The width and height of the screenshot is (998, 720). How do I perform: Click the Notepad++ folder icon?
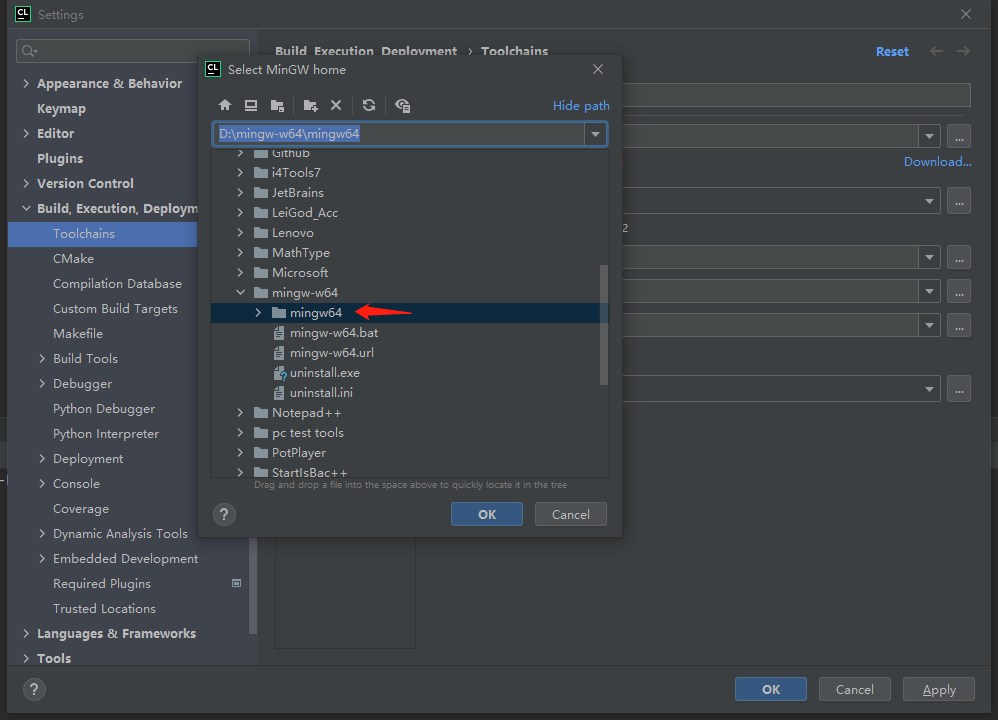click(260, 413)
